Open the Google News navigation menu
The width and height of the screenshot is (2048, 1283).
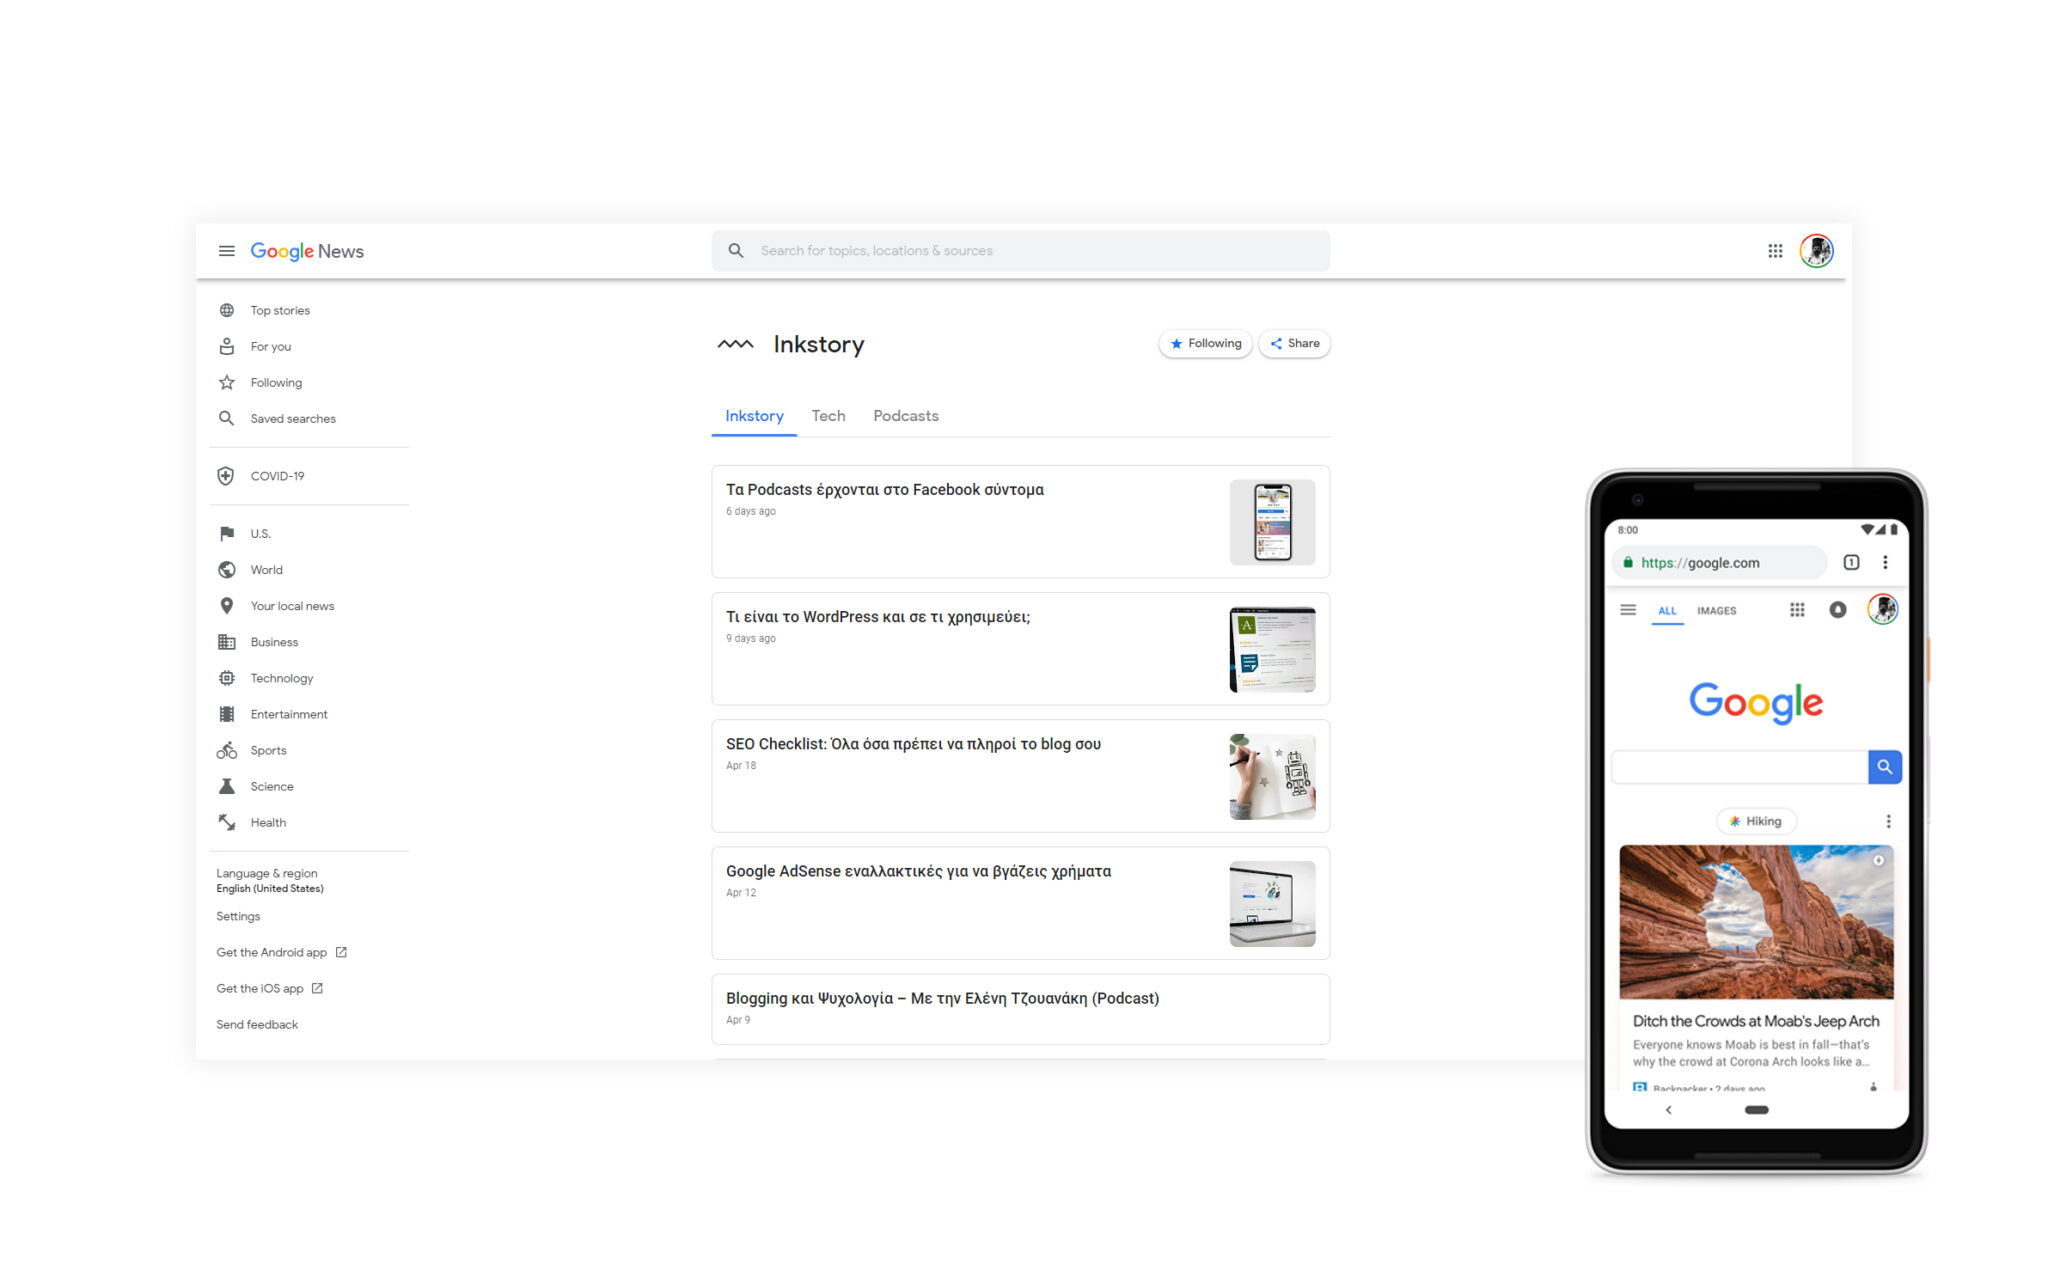coord(227,251)
